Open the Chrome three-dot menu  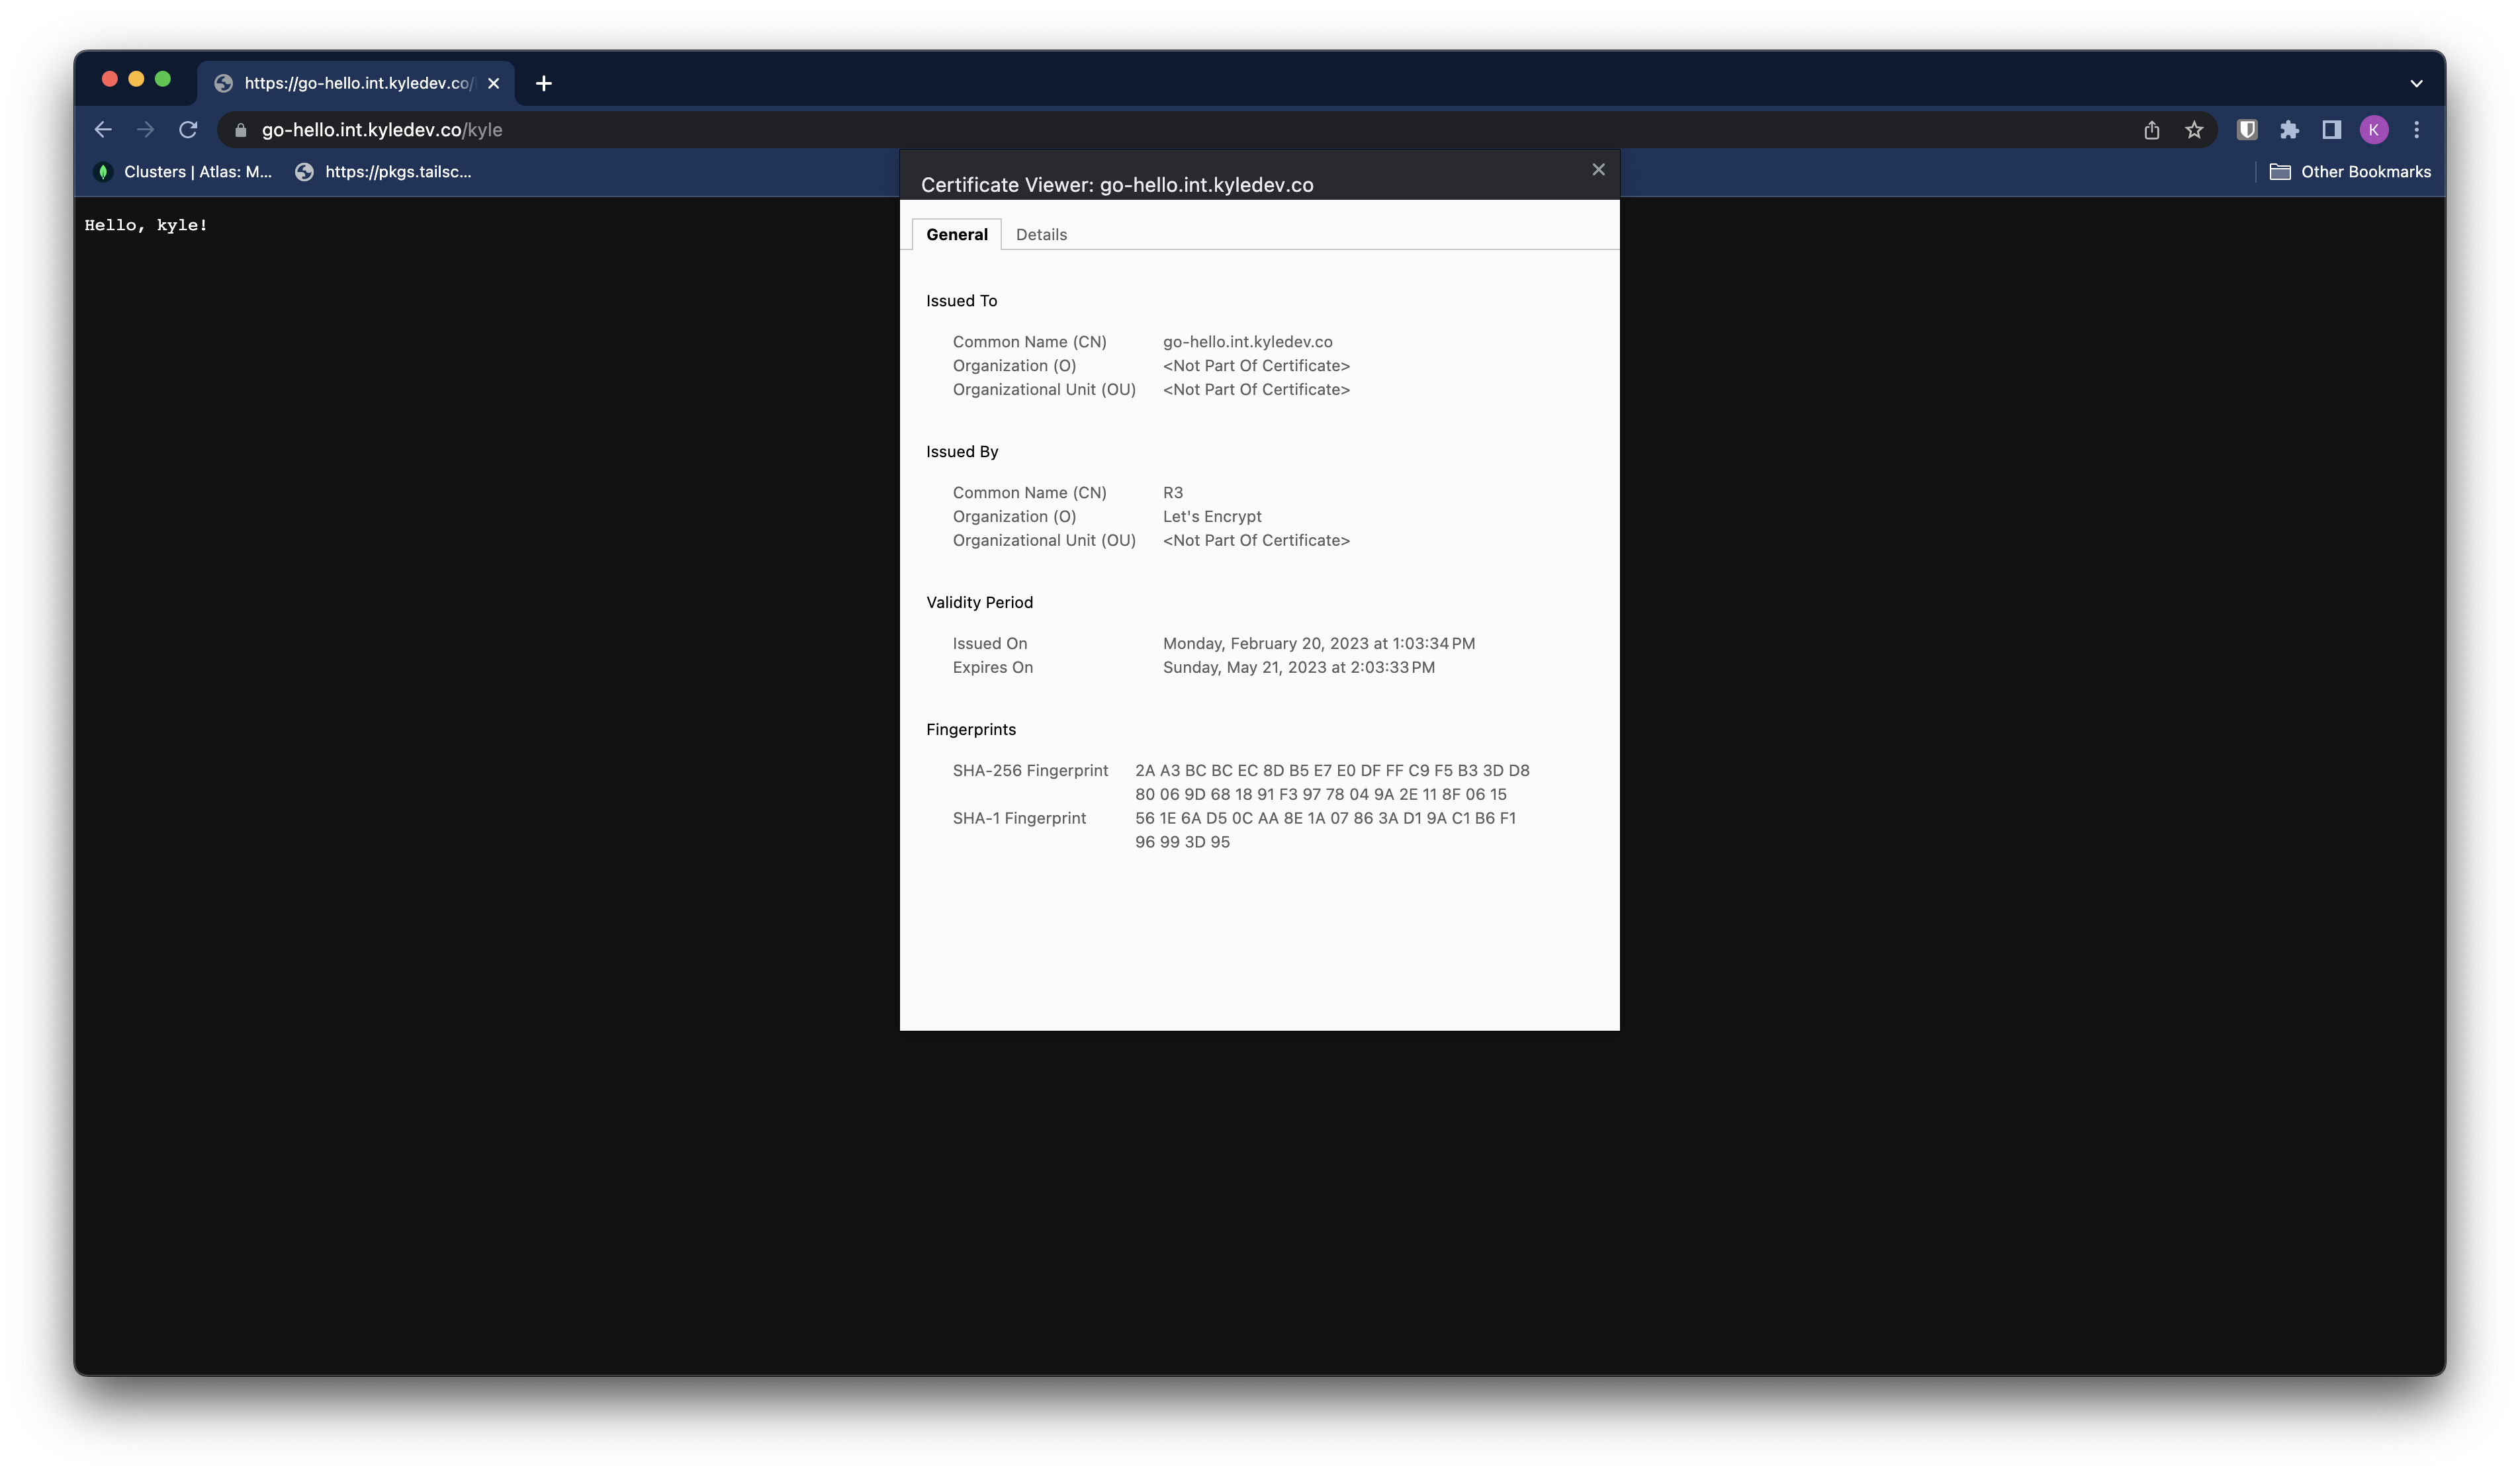[2416, 130]
